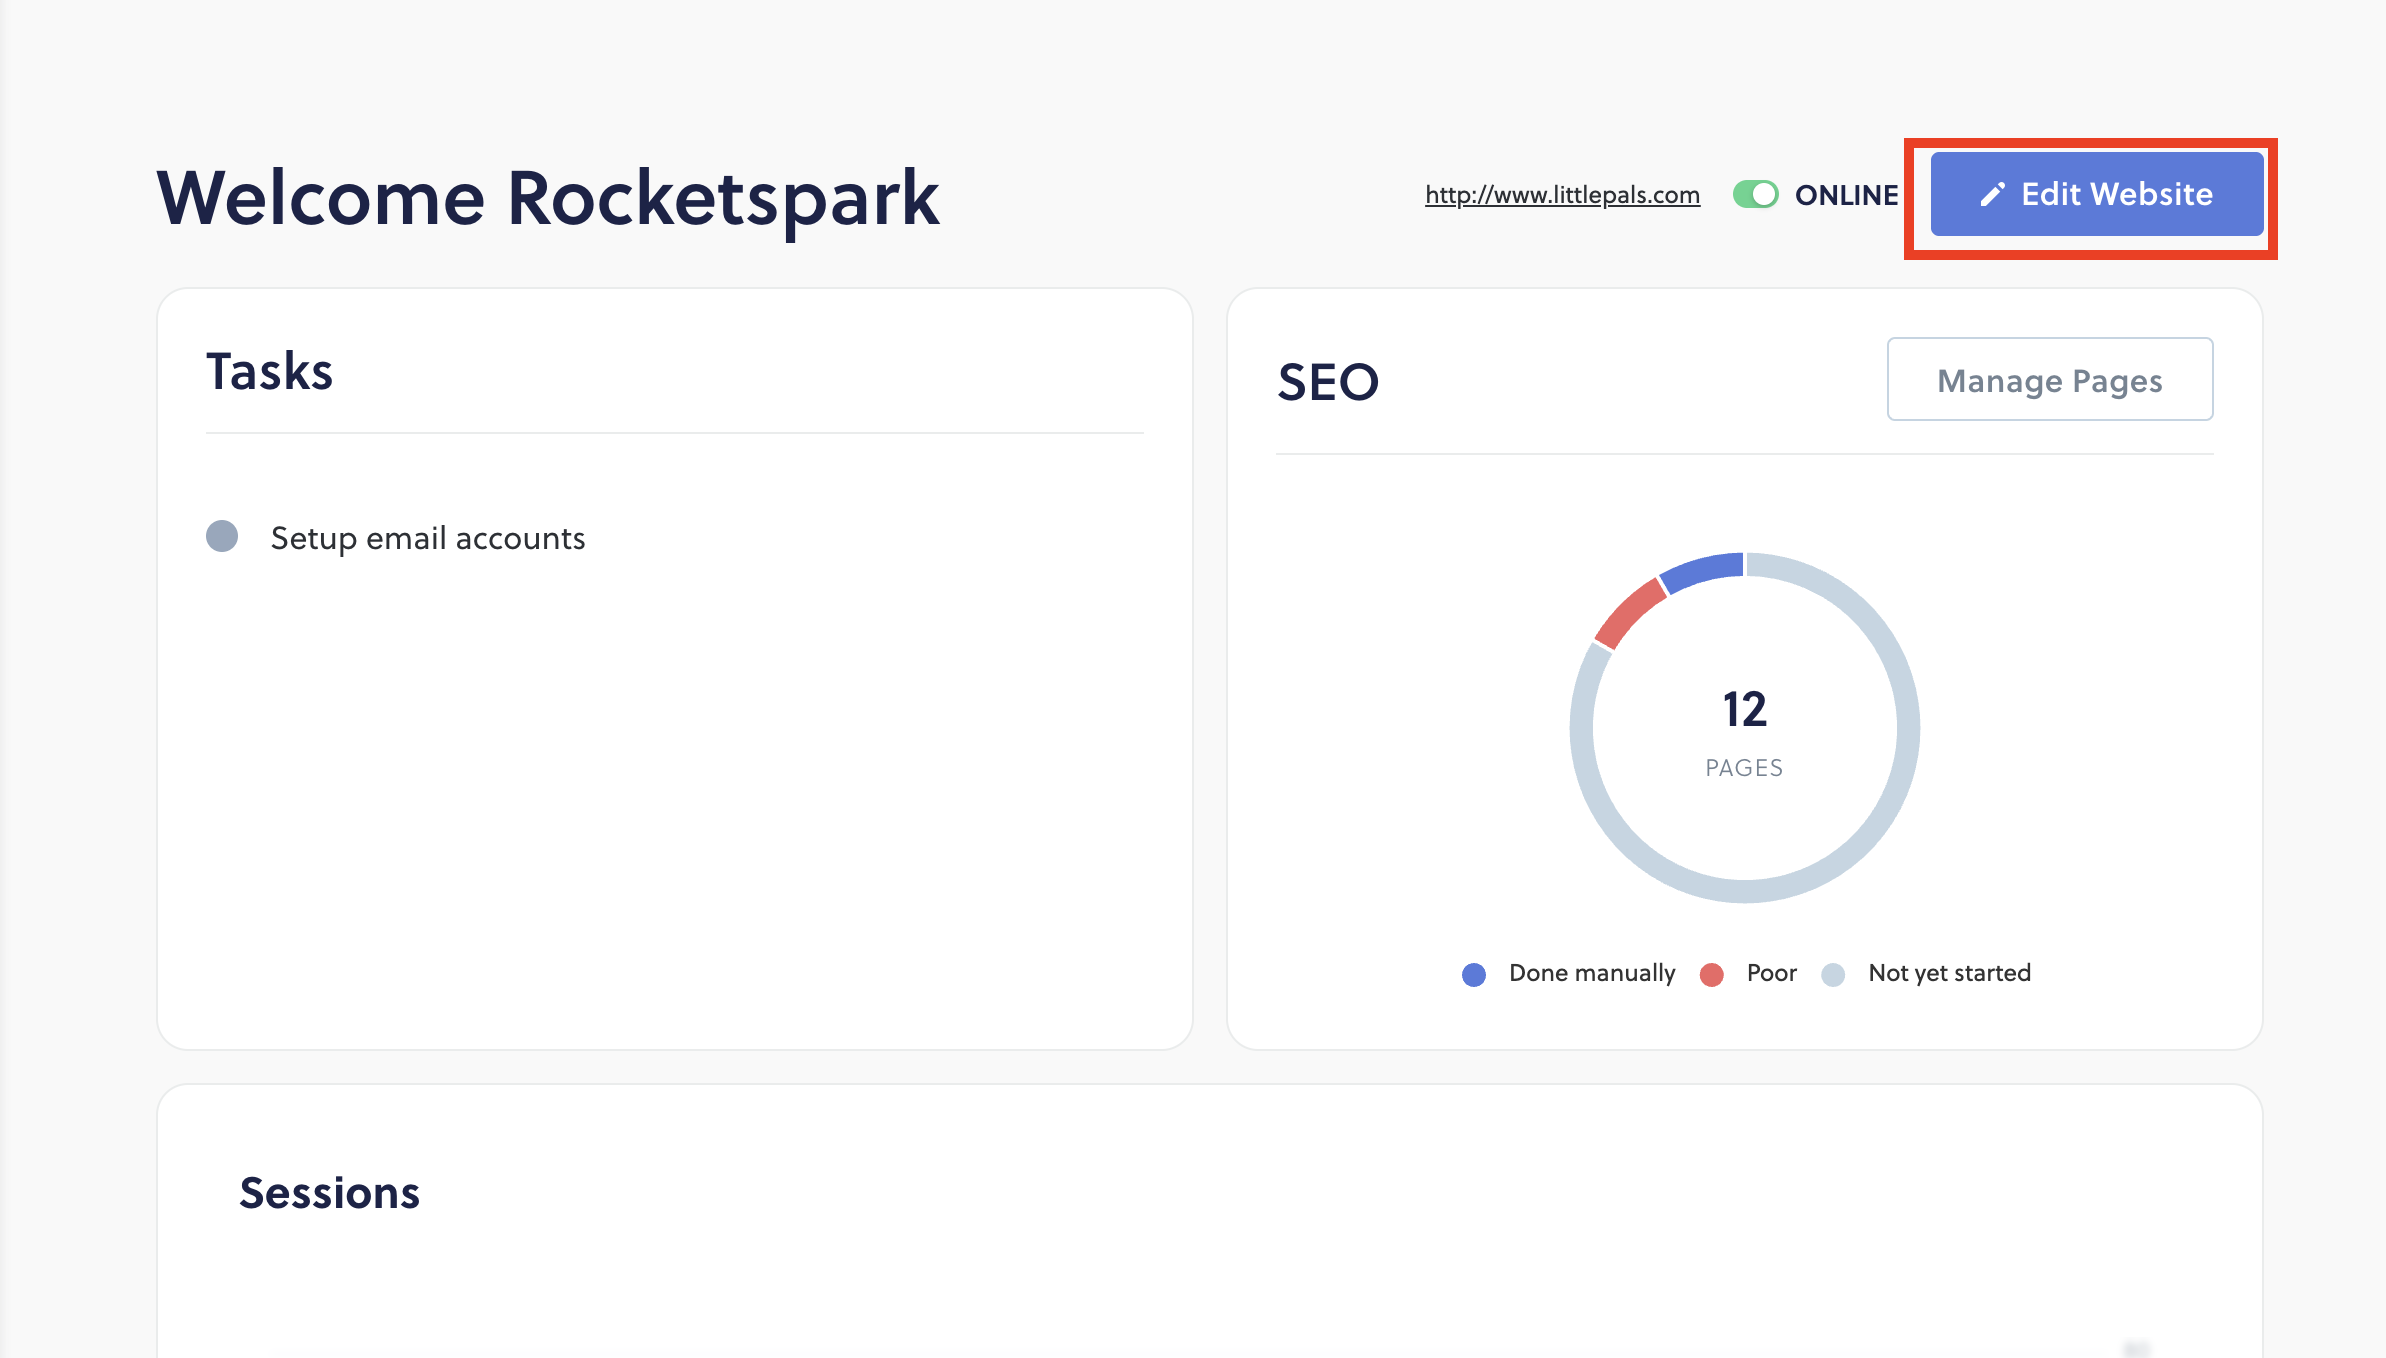Click the Tasks card heading
2386x1358 pixels.
[x=269, y=371]
